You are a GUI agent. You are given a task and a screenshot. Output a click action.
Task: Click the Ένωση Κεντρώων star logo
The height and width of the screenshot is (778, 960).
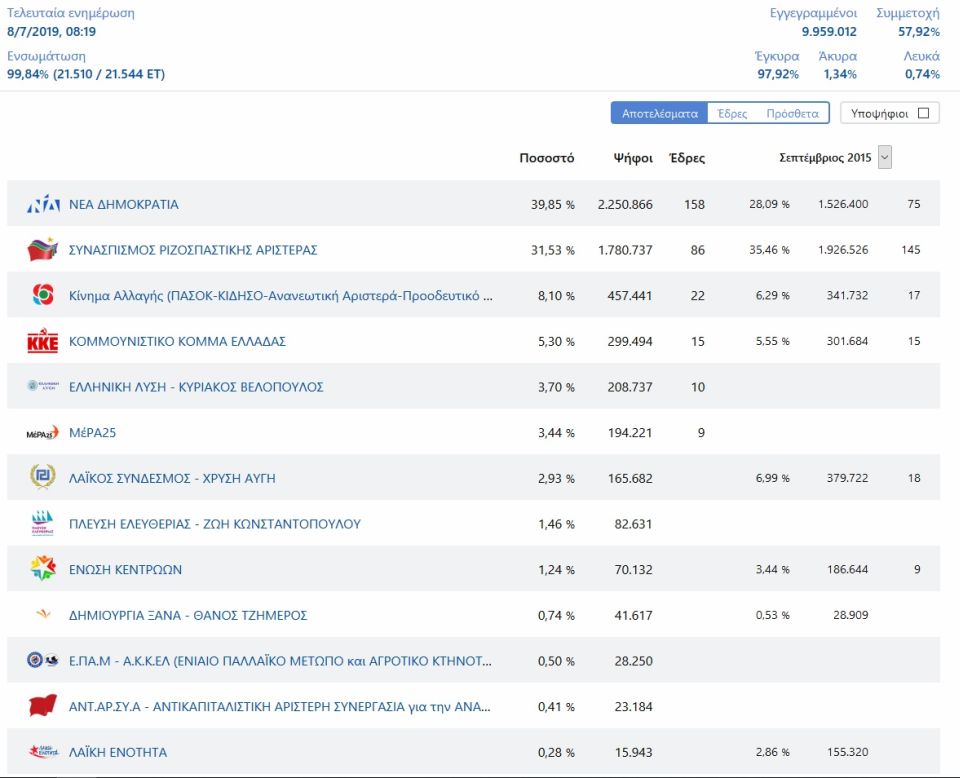coord(43,568)
